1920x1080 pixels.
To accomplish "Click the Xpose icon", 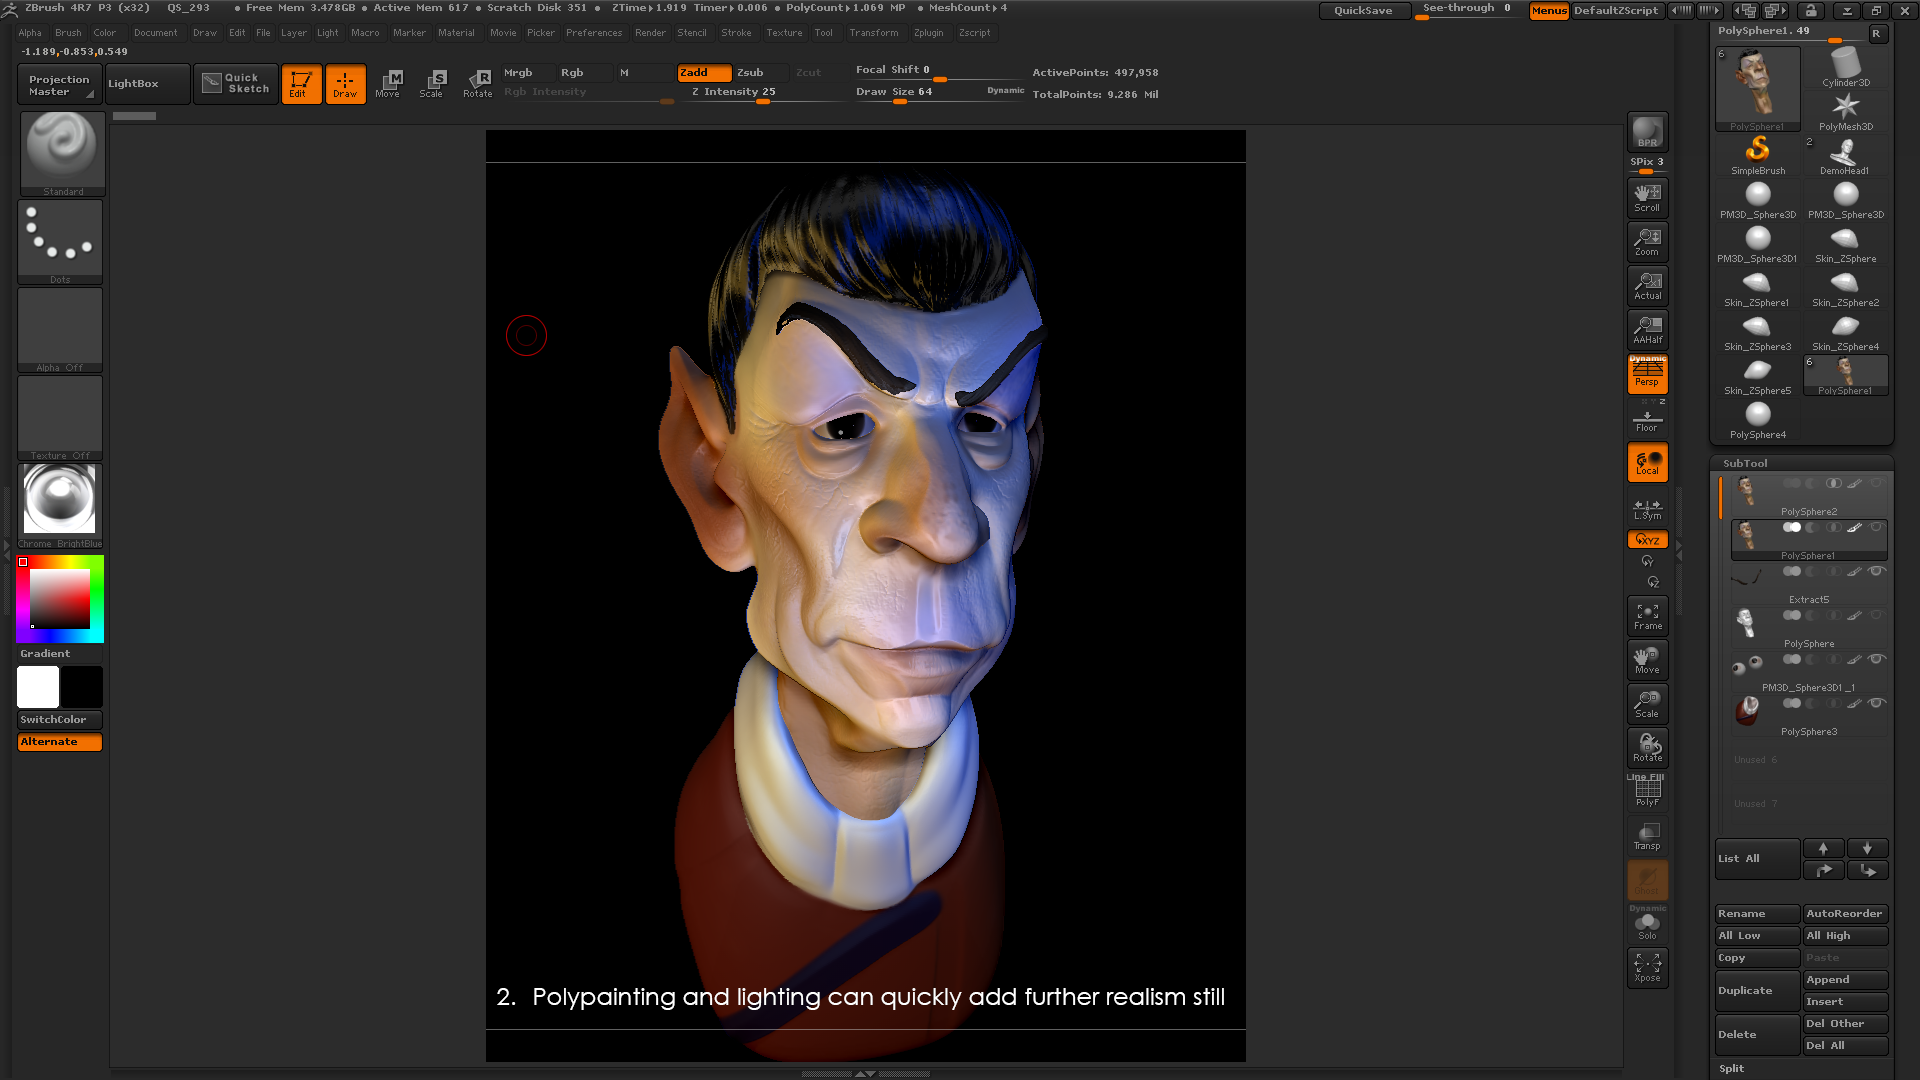I will (1647, 967).
